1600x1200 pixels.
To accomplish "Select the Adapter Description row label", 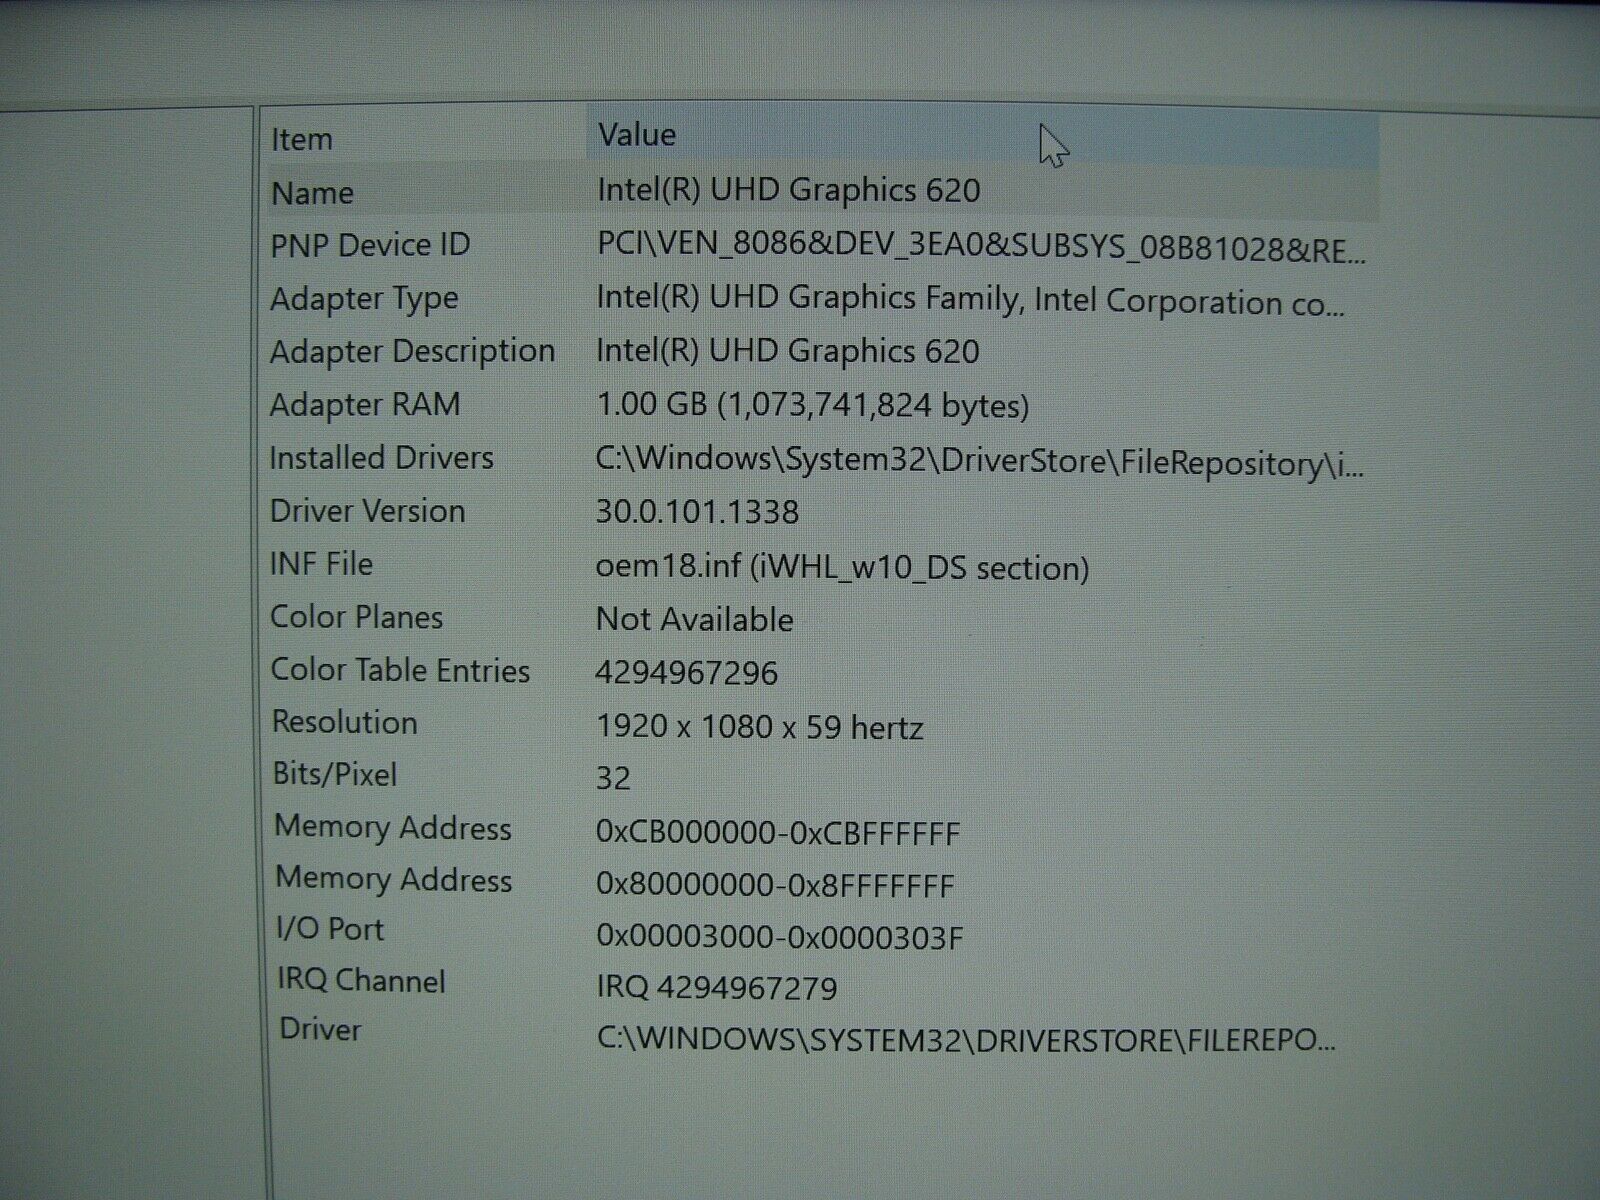I will click(x=412, y=351).
